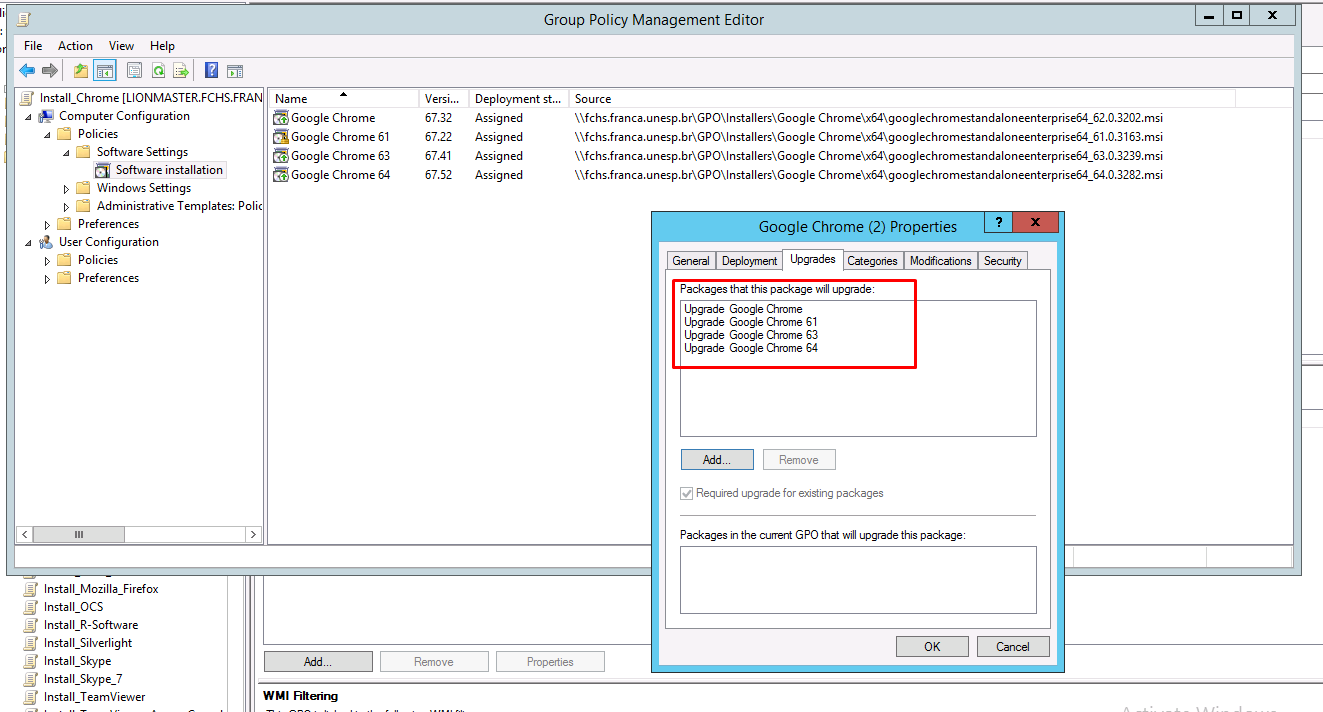Collapse the User Configuration node
This screenshot has height=712, width=1323.
(29, 243)
